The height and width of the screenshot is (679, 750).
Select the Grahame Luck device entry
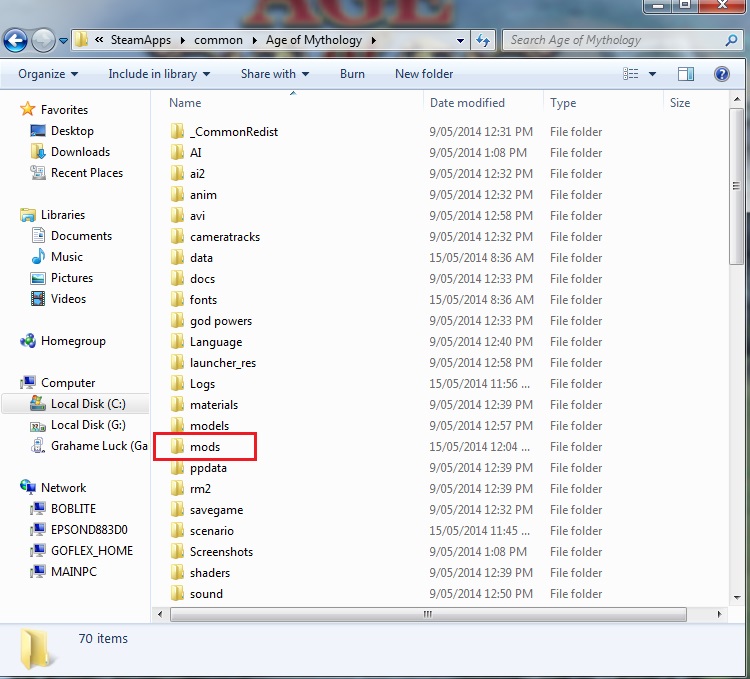coord(99,446)
